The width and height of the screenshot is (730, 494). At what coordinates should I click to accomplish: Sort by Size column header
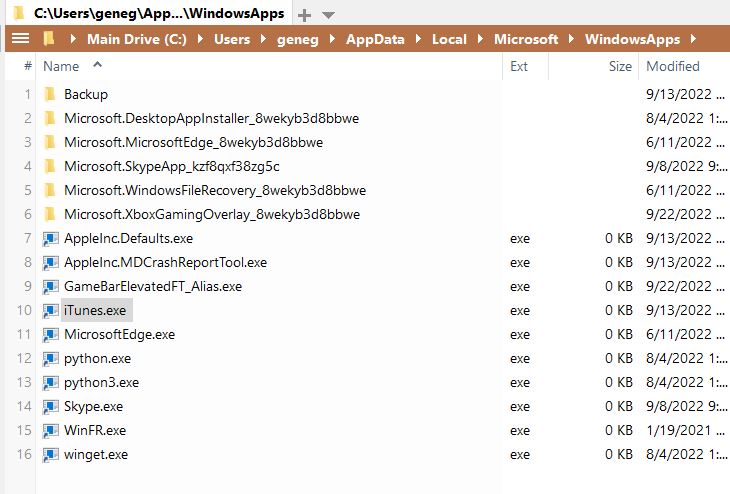point(620,66)
